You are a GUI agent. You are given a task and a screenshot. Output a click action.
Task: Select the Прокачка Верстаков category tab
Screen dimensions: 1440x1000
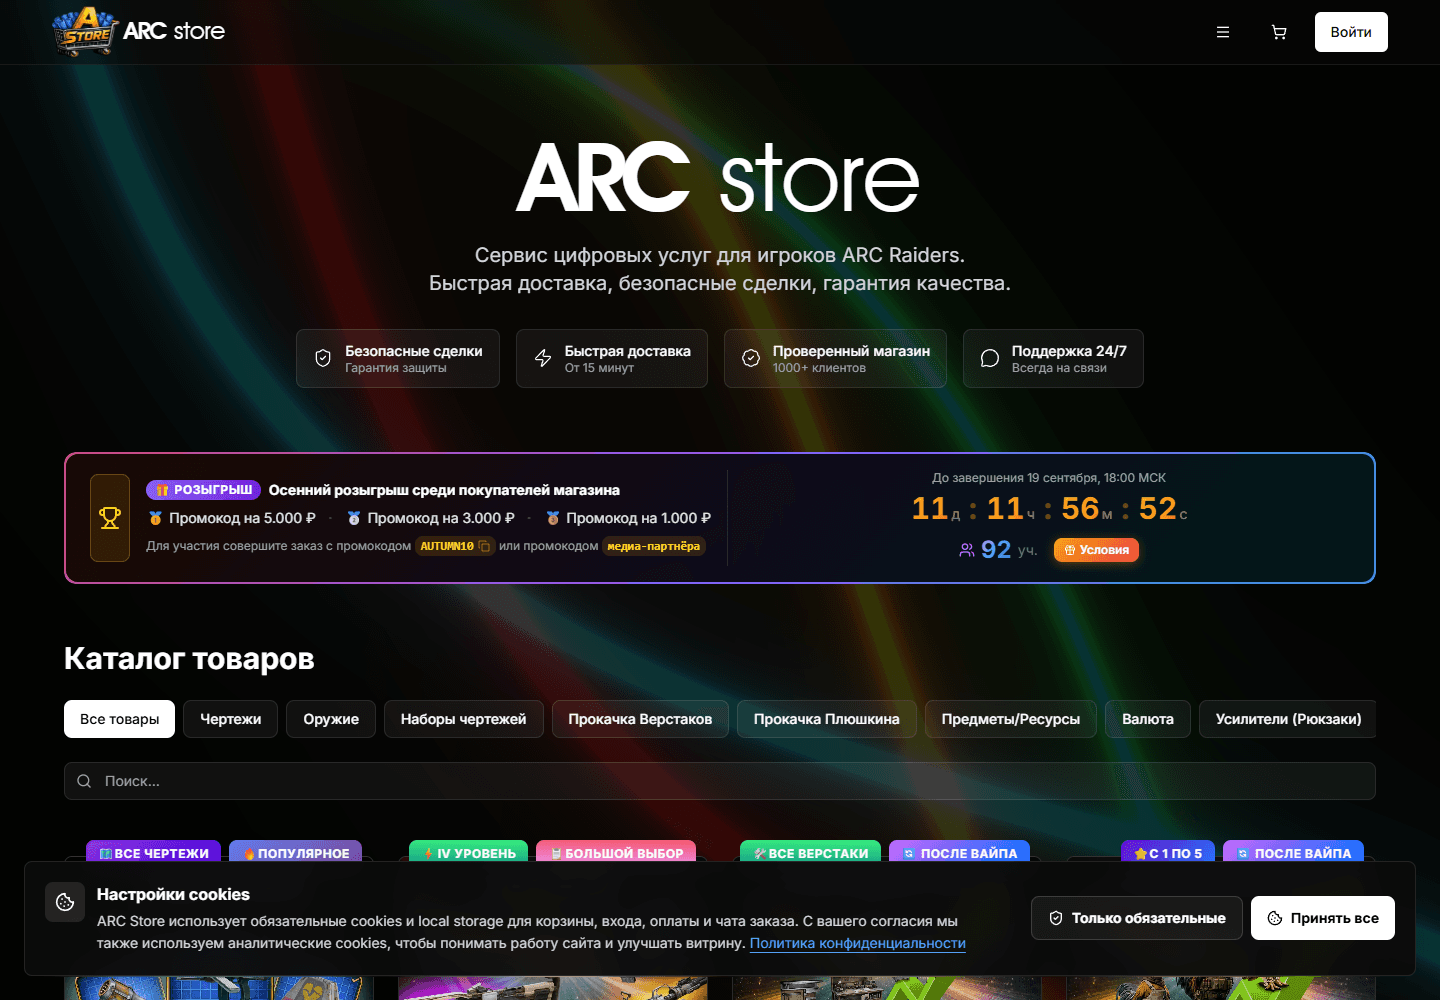coord(640,719)
